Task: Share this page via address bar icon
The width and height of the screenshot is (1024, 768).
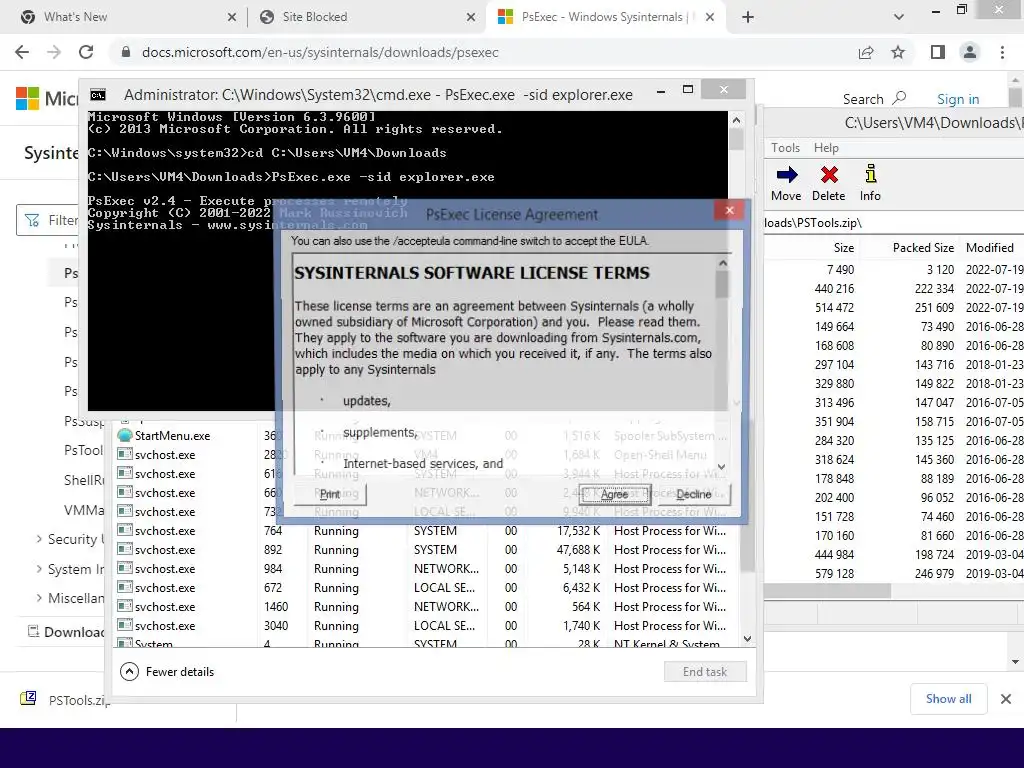Action: [866, 52]
